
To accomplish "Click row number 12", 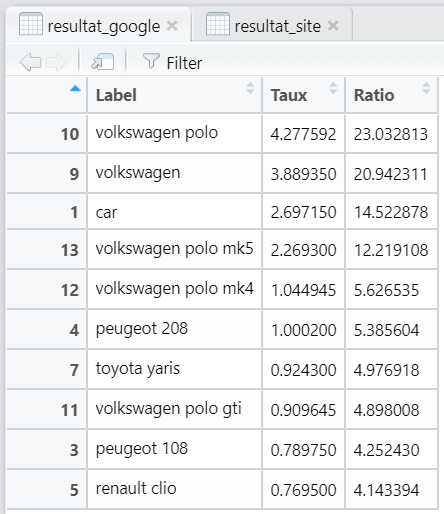I will pyautogui.click(x=70, y=290).
